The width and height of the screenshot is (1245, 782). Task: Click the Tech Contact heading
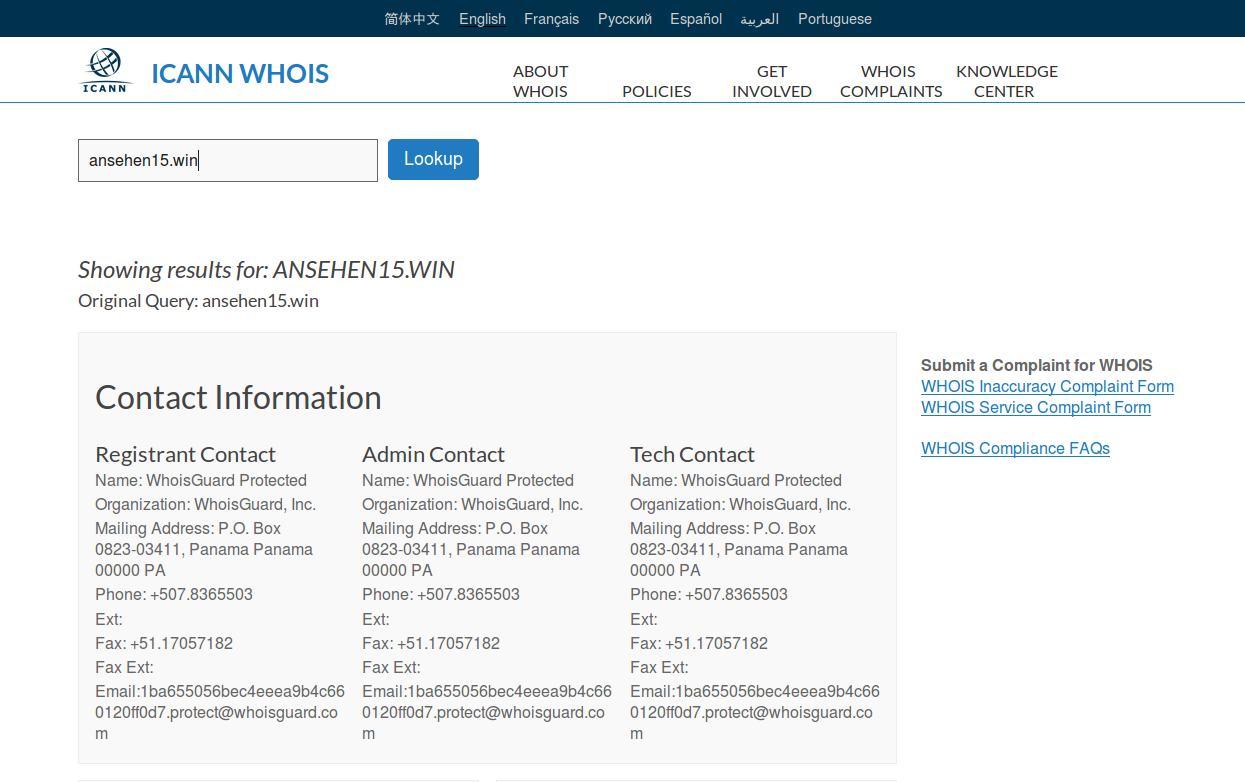coord(692,454)
